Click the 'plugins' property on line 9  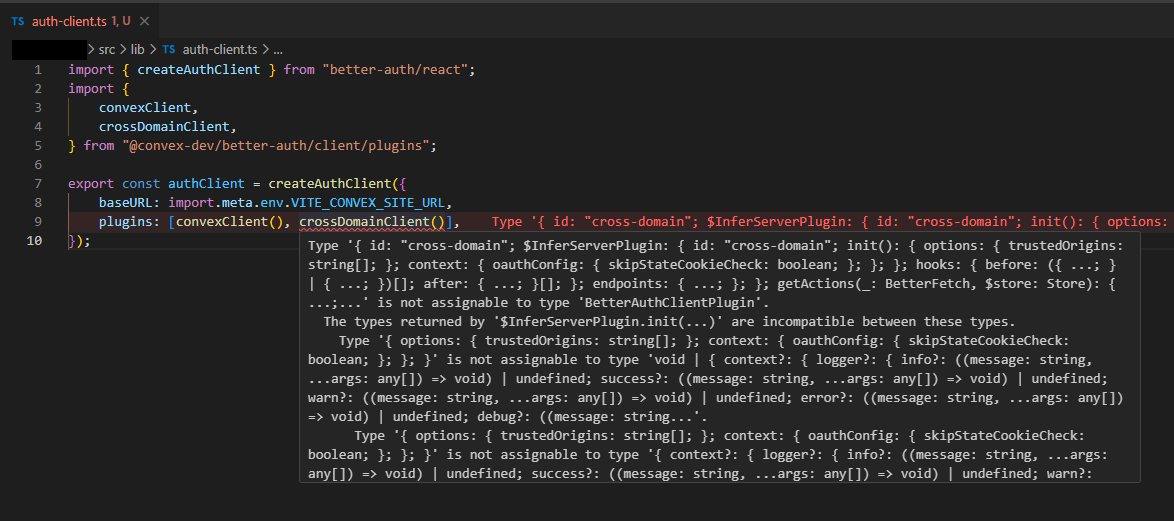(126, 222)
